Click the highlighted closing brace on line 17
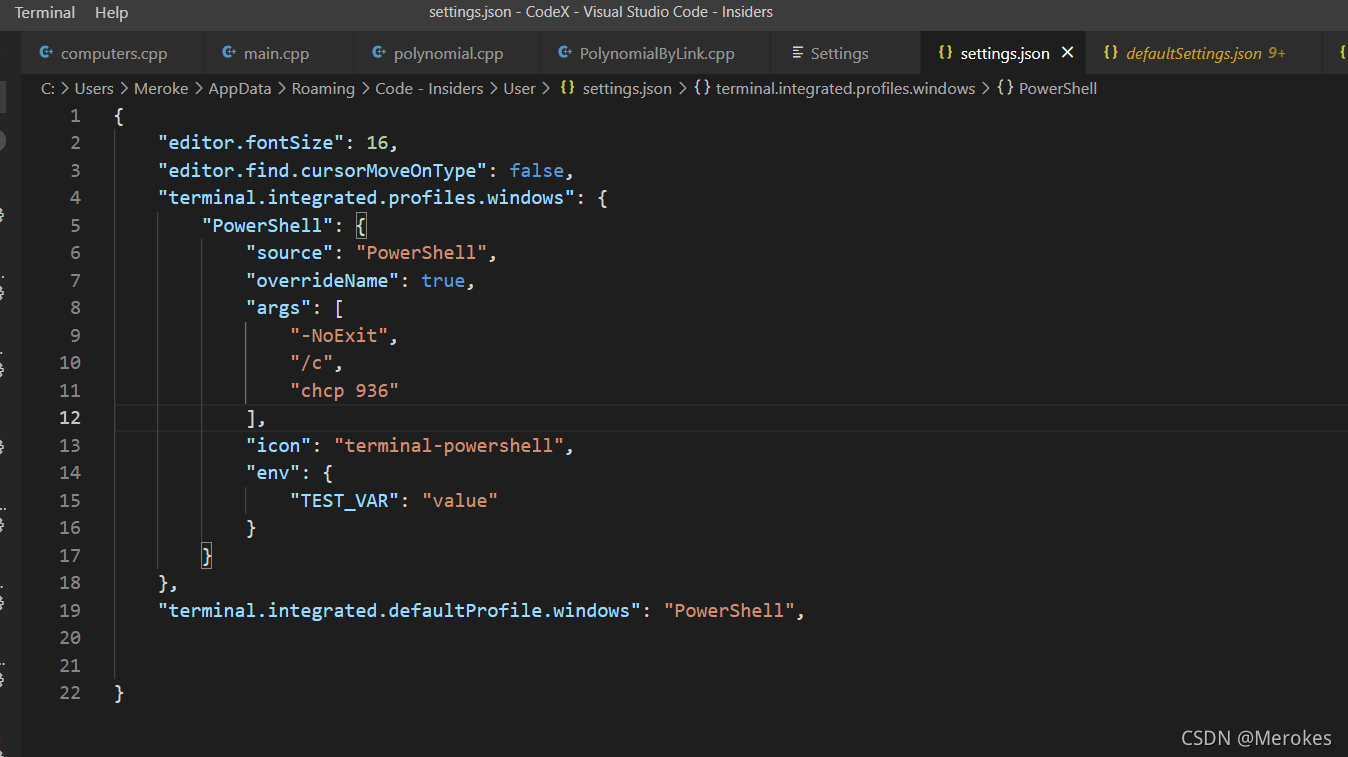 coord(207,556)
